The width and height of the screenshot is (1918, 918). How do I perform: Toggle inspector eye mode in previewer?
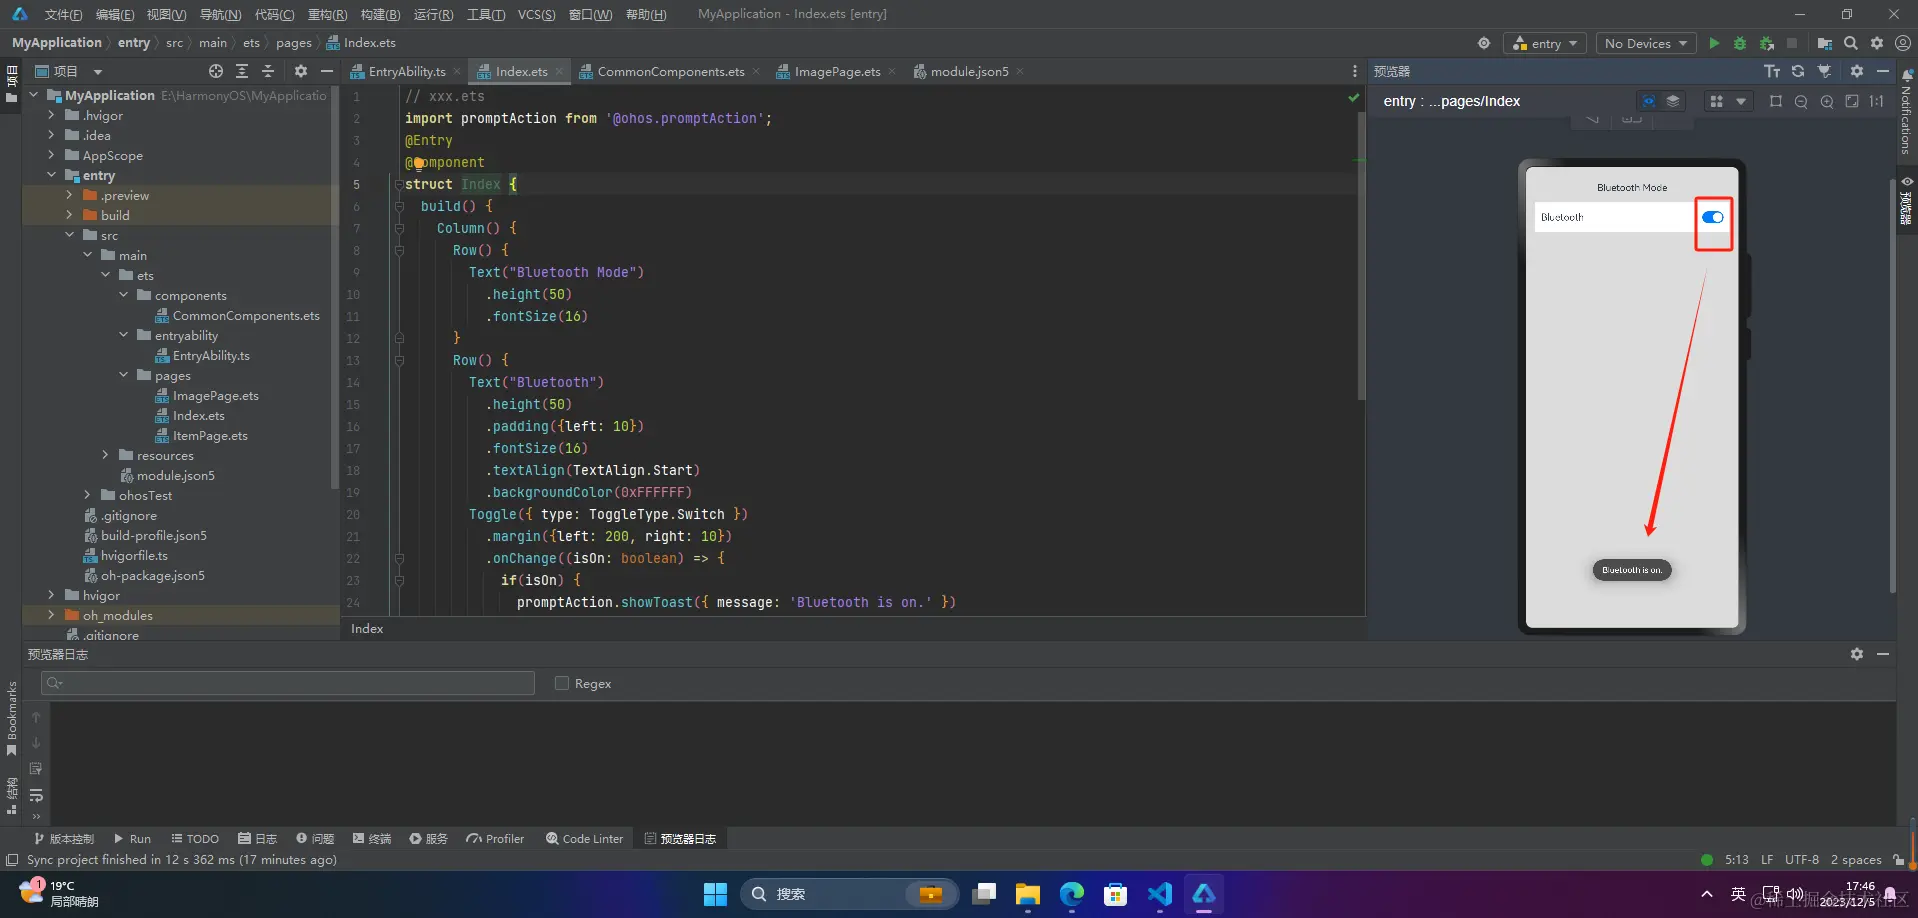click(1649, 101)
